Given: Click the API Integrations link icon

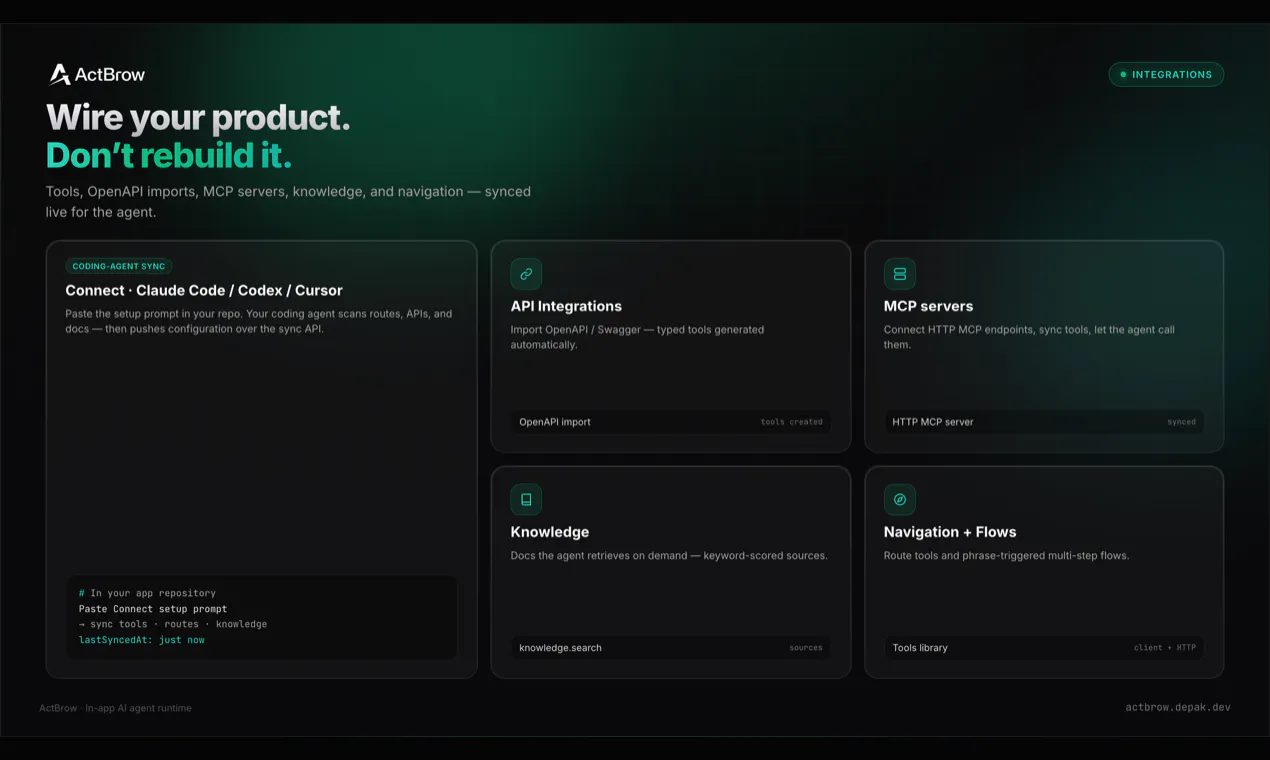Looking at the screenshot, I should tap(526, 274).
